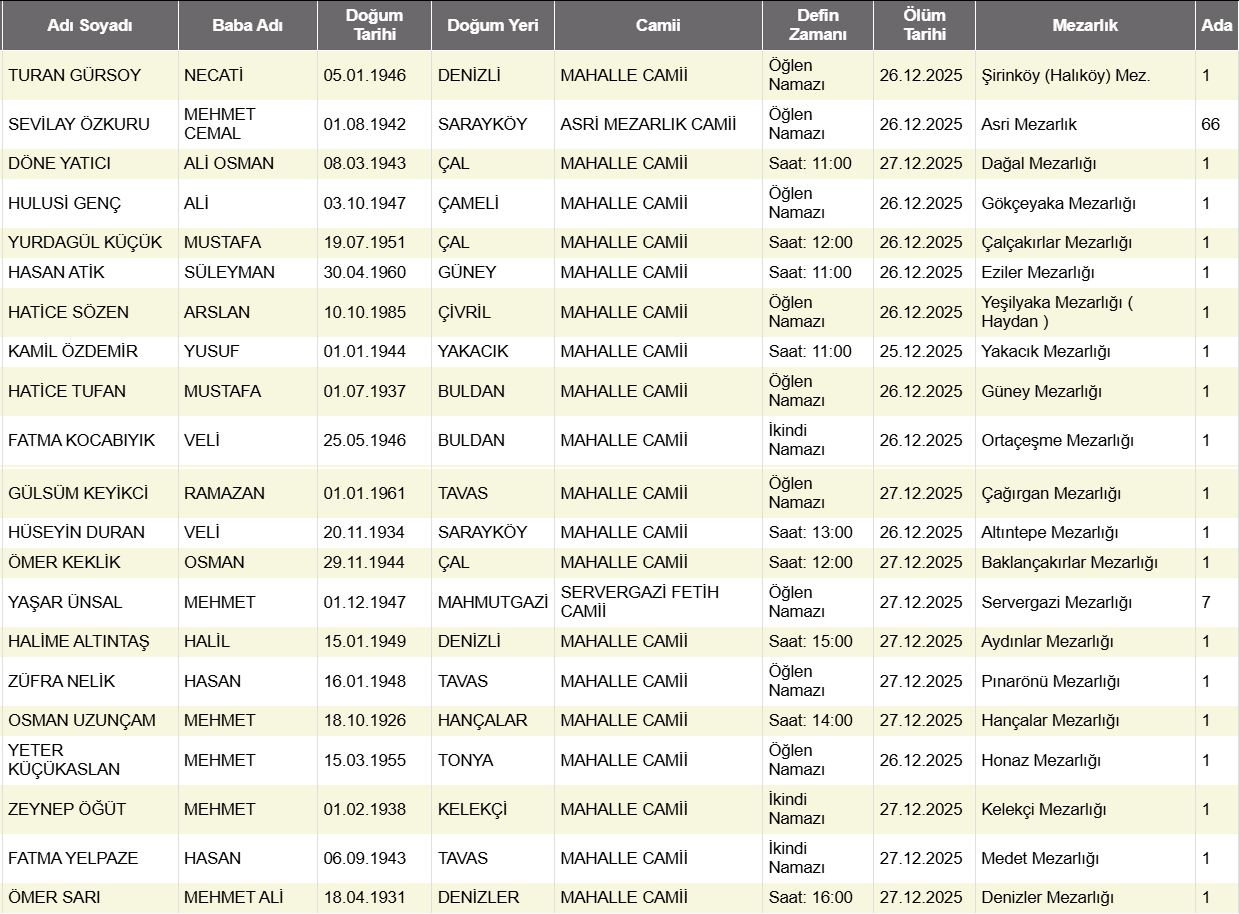Select the Baklançakırlar Mezarlığı cell
The image size is (1239, 914).
(x=1069, y=562)
